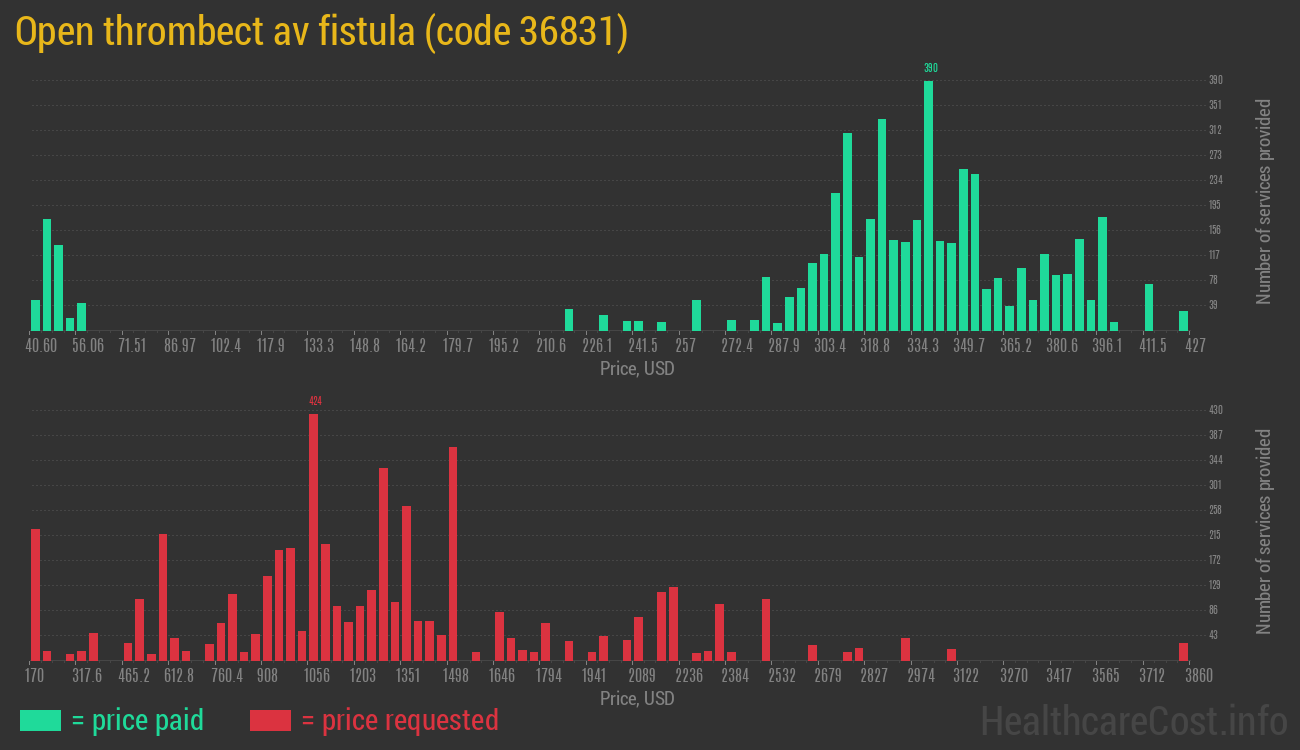
Task: Click the 1056 tick on red chart axis
Action: point(316,676)
